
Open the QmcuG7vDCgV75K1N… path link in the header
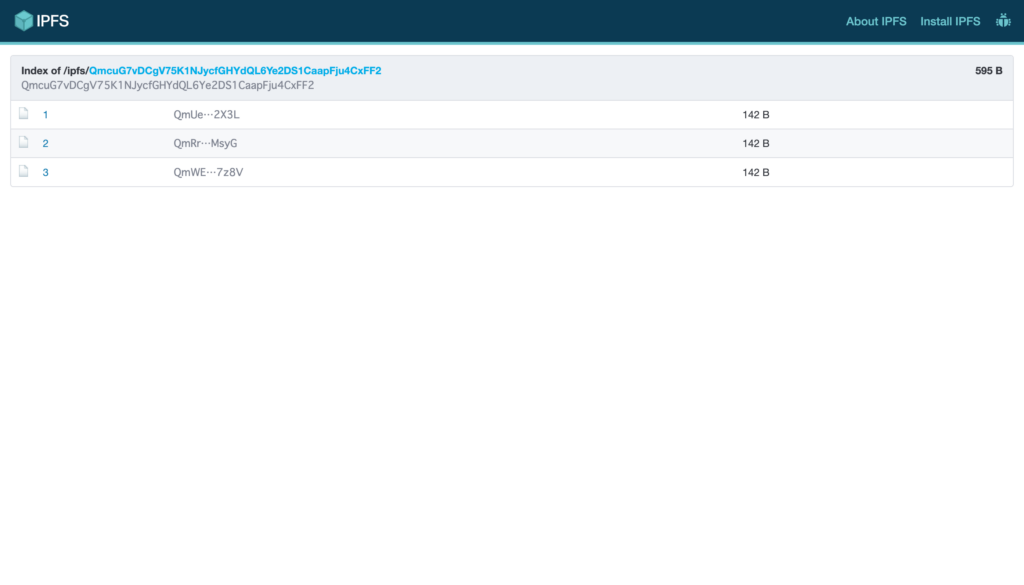click(x=234, y=71)
